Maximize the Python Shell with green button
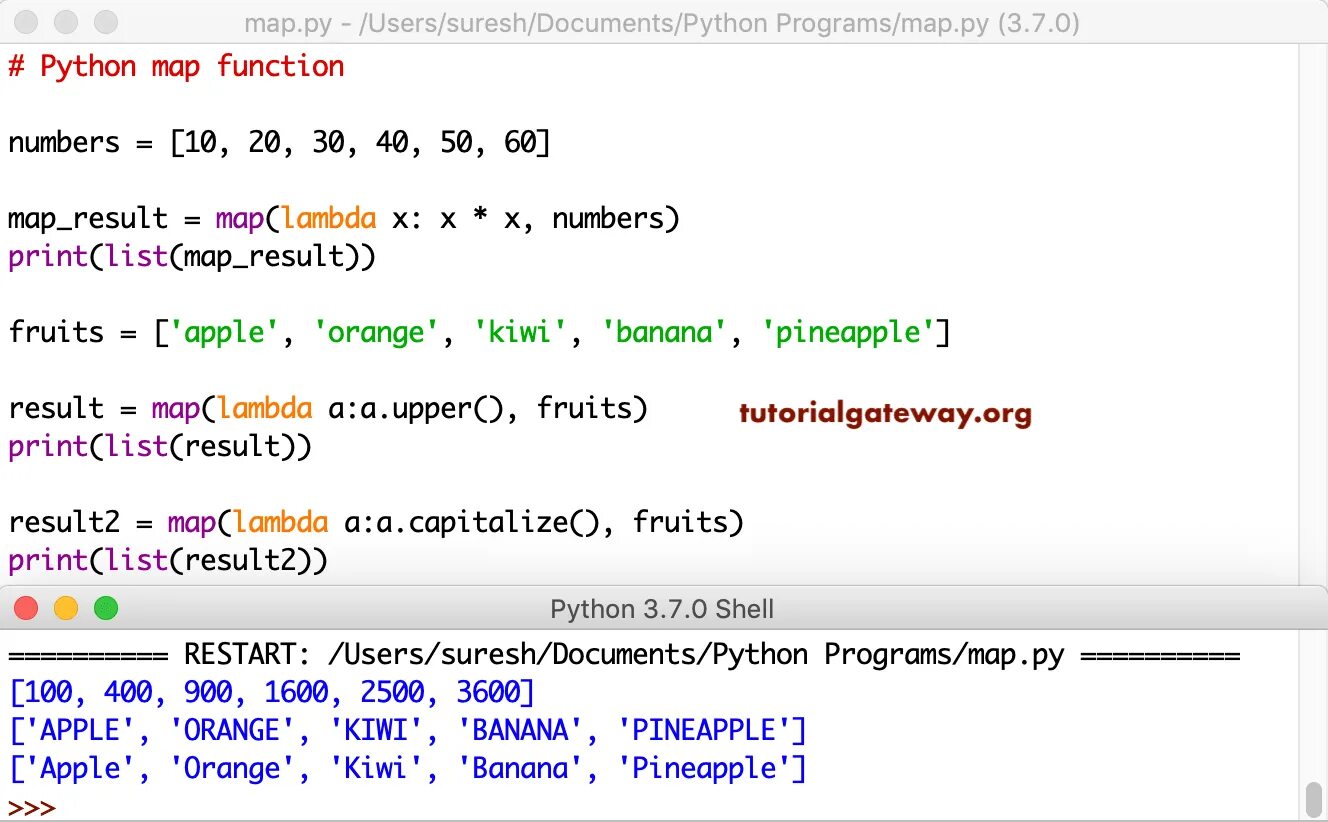 106,608
